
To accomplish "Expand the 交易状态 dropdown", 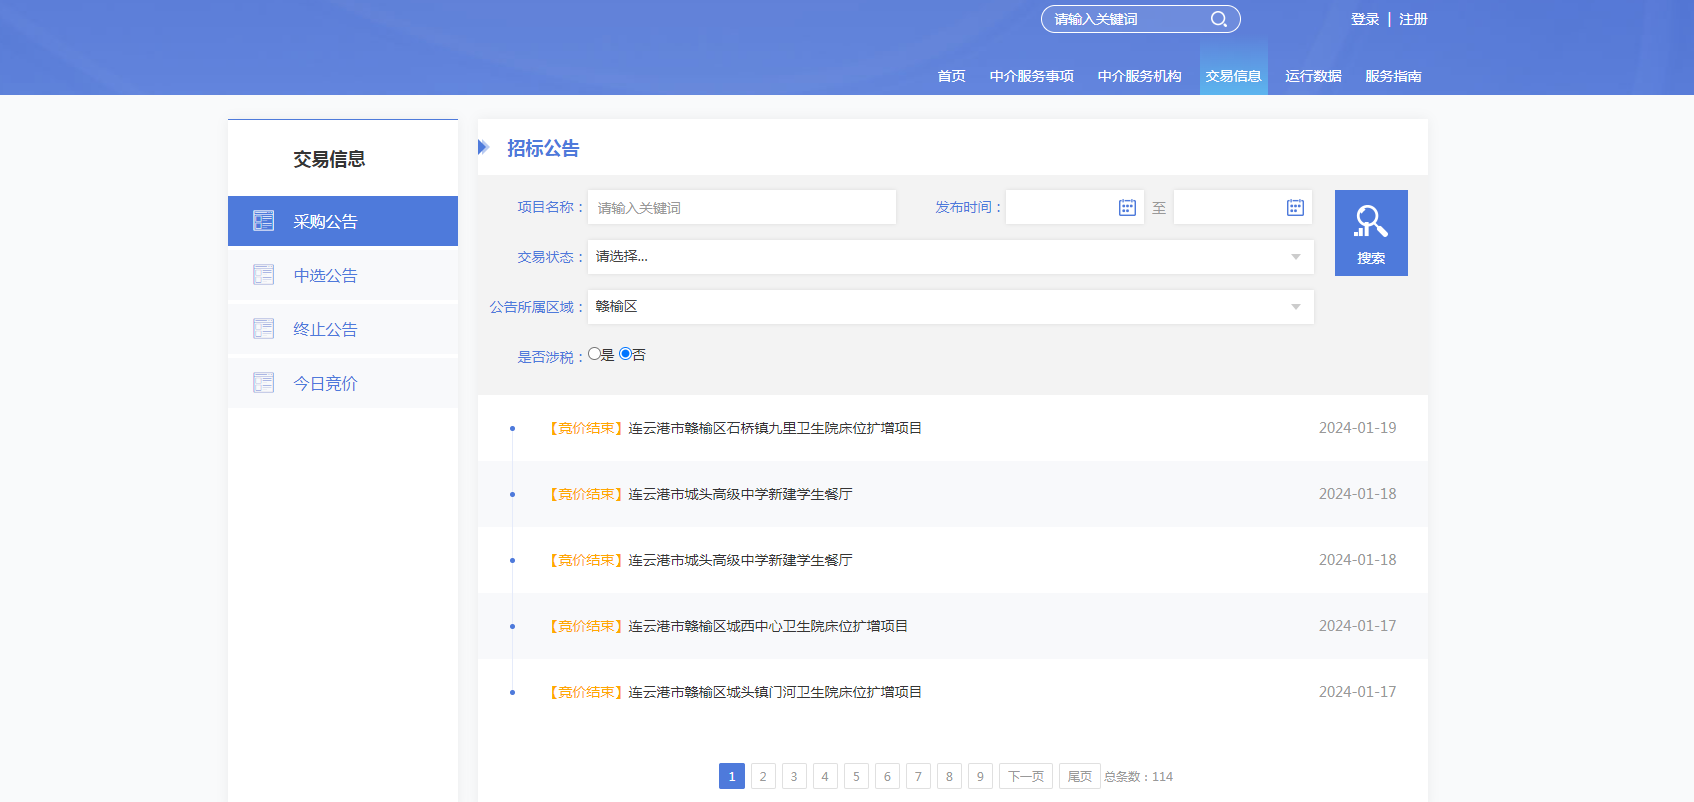I will click(x=951, y=257).
